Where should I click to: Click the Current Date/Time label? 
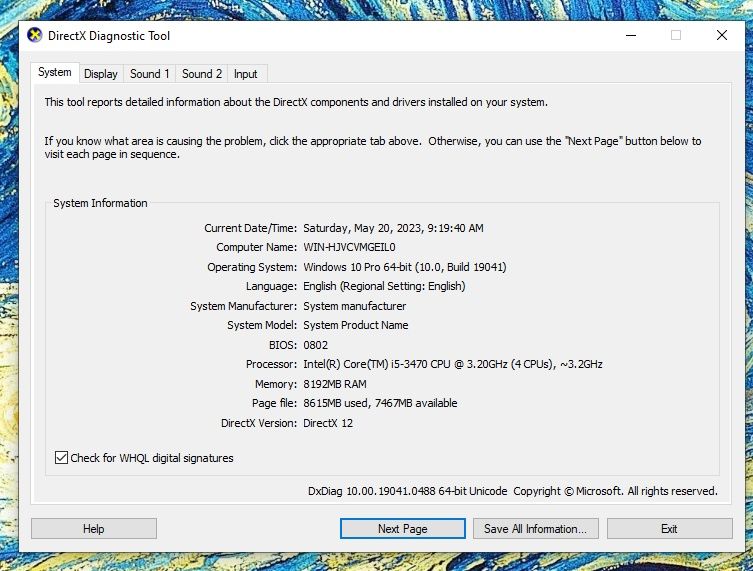click(250, 228)
